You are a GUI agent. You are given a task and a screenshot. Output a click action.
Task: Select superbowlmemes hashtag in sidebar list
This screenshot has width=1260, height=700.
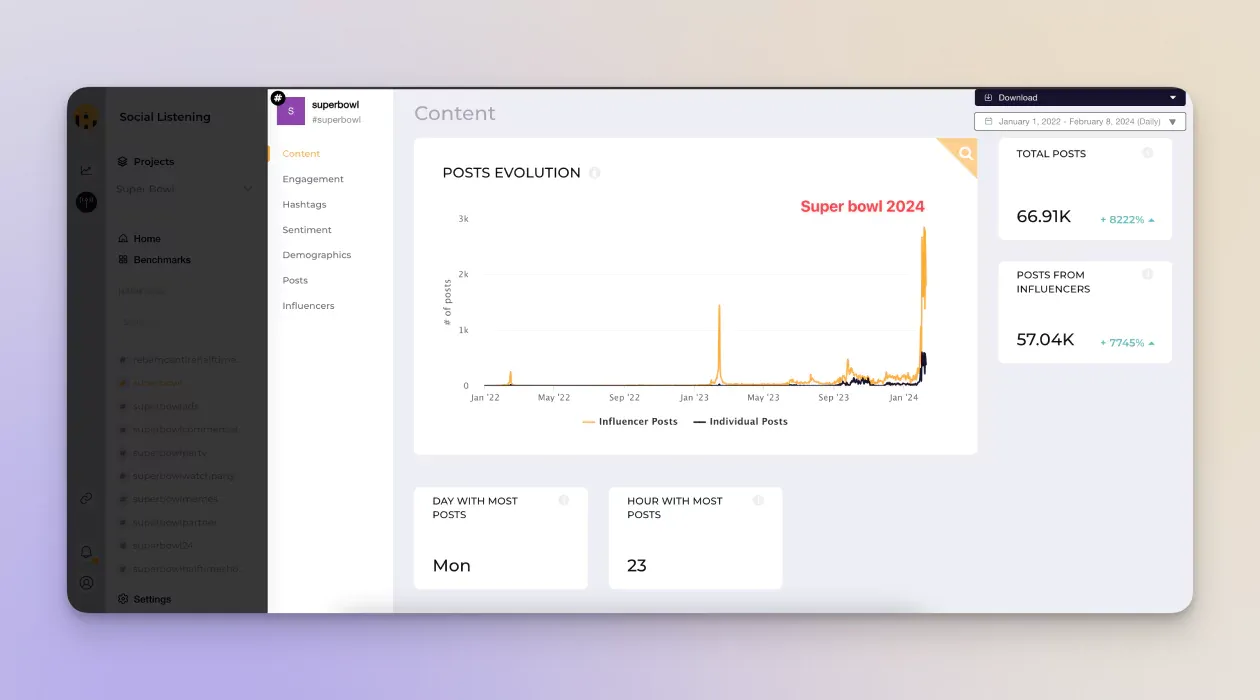(x=175, y=499)
